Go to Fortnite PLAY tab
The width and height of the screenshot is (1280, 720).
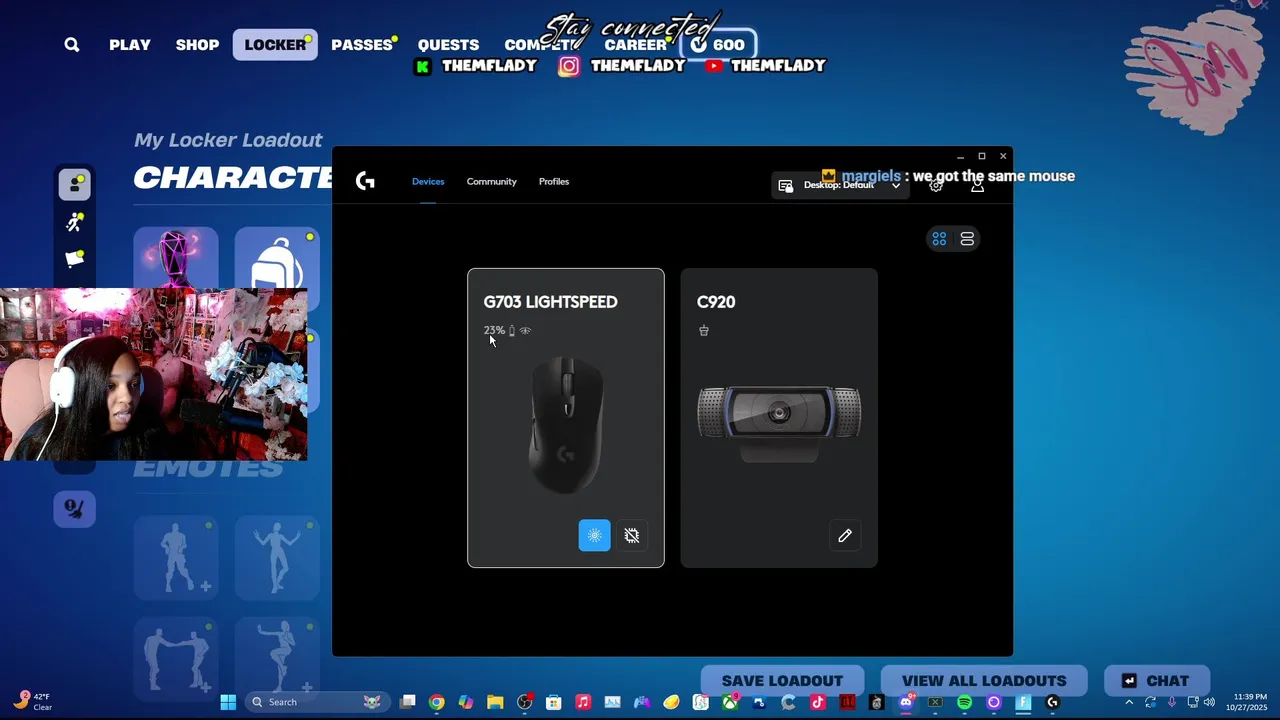[x=130, y=45]
